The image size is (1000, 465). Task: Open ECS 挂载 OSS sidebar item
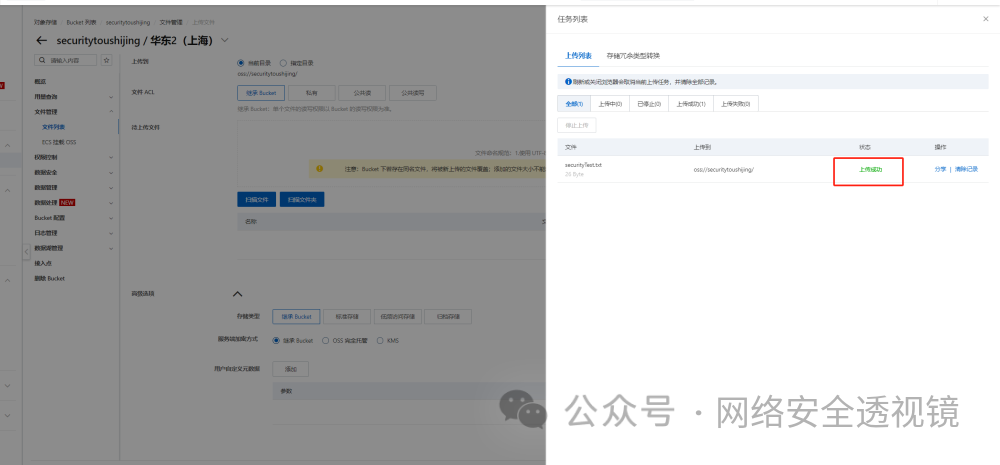(59, 142)
